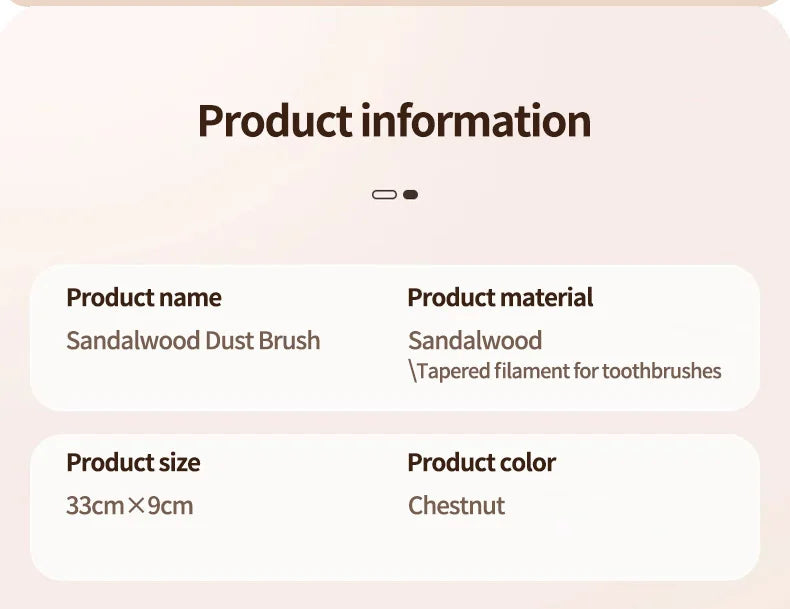
Task: Click the × symbol in the size value
Action: point(136,506)
